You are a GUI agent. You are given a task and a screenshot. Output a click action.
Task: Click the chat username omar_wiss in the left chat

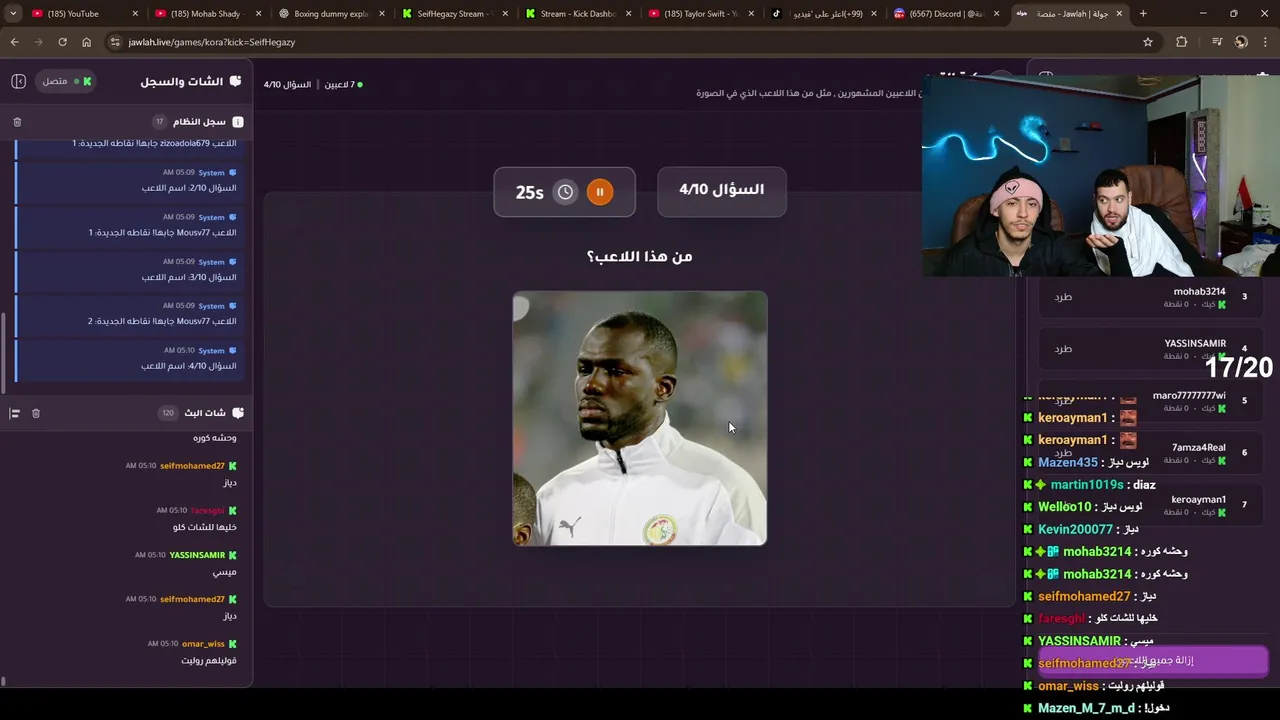point(203,644)
